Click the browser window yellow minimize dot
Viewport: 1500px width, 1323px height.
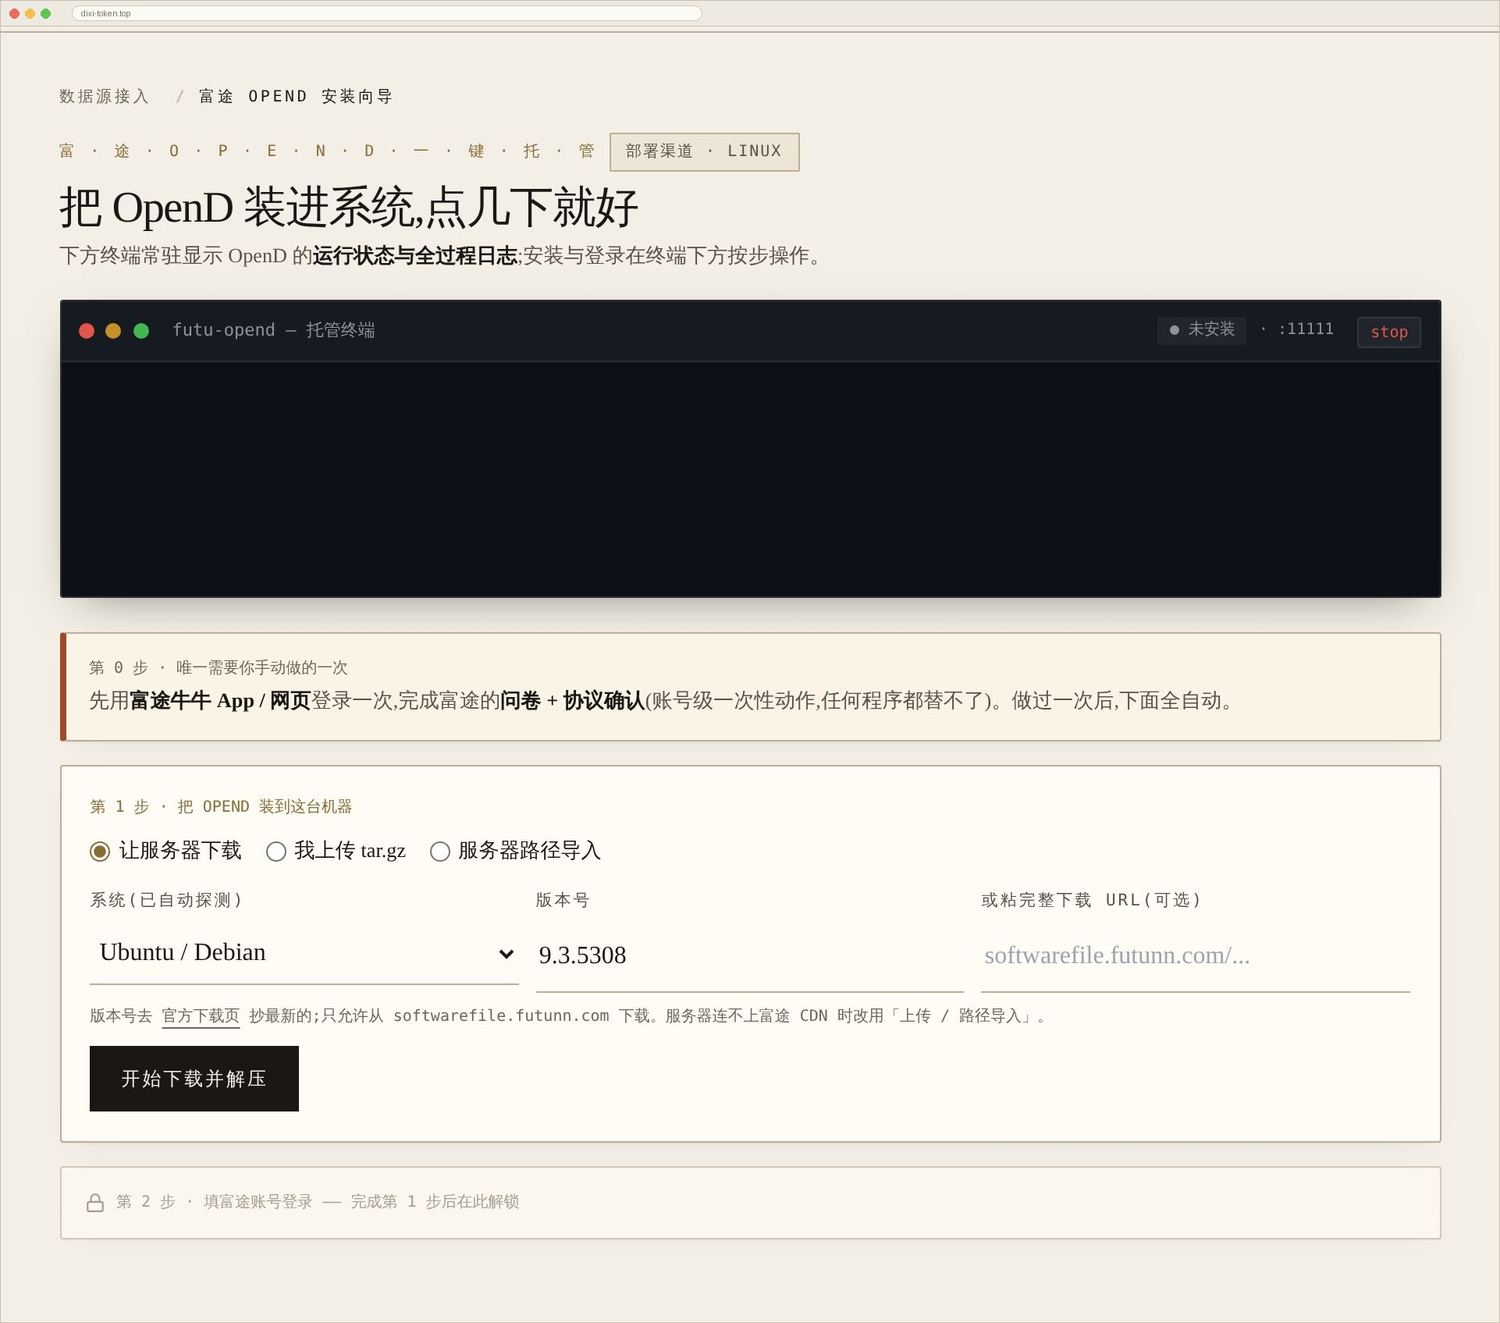point(30,13)
